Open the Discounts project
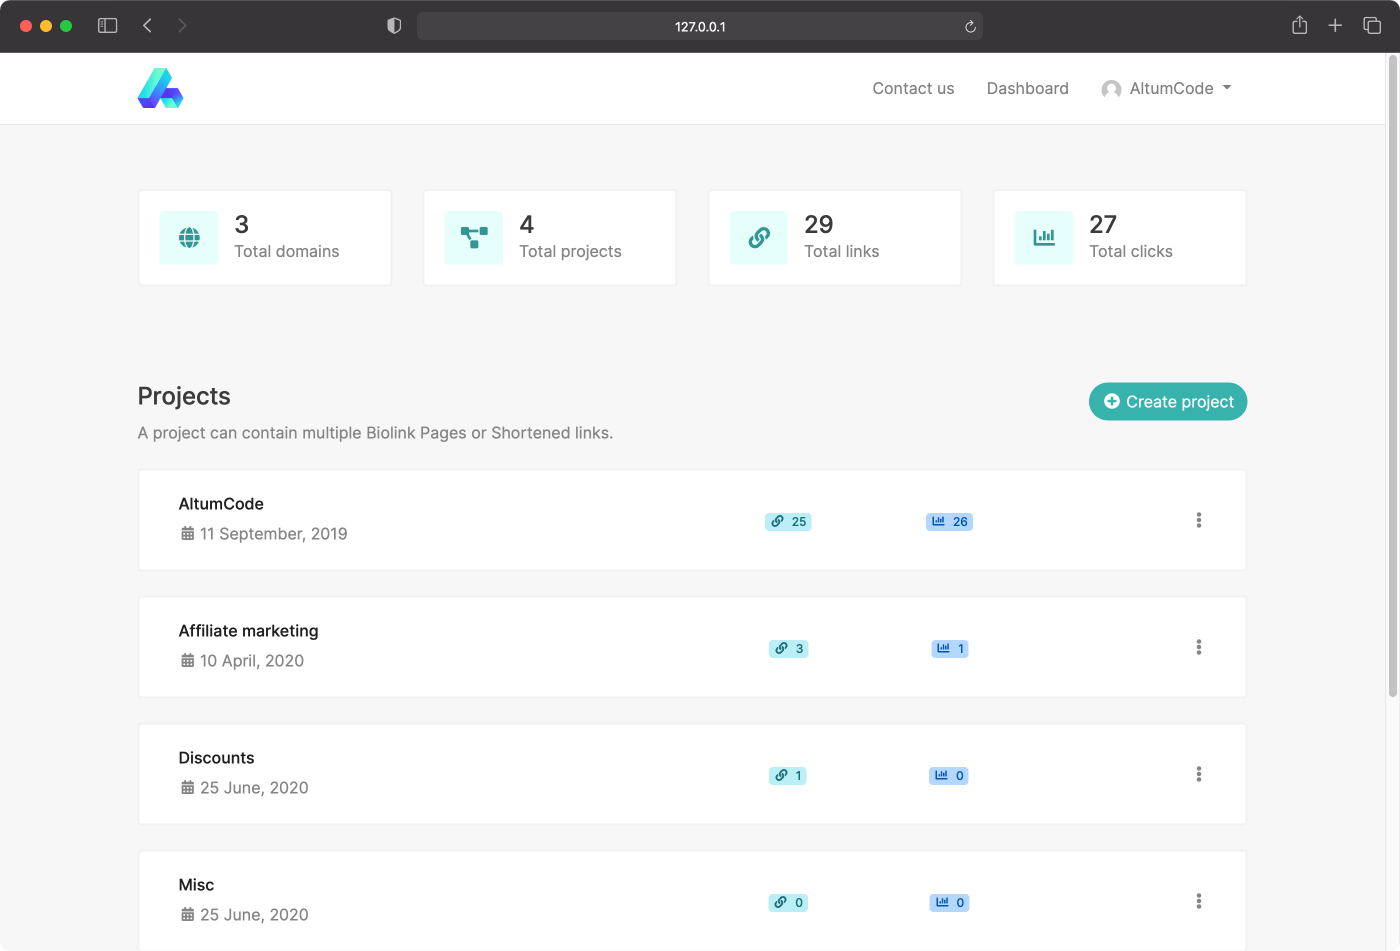This screenshot has height=951, width=1400. coord(216,758)
